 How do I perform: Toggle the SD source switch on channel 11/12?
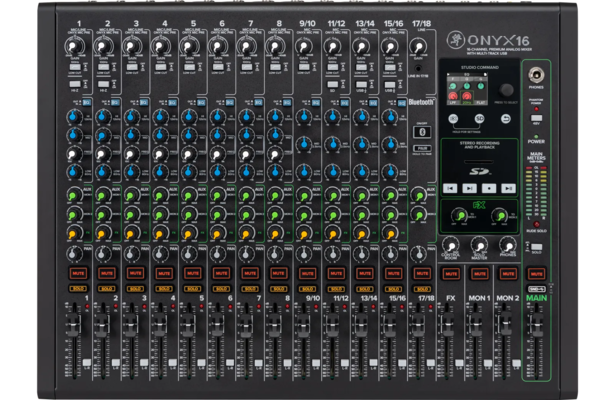tap(332, 84)
